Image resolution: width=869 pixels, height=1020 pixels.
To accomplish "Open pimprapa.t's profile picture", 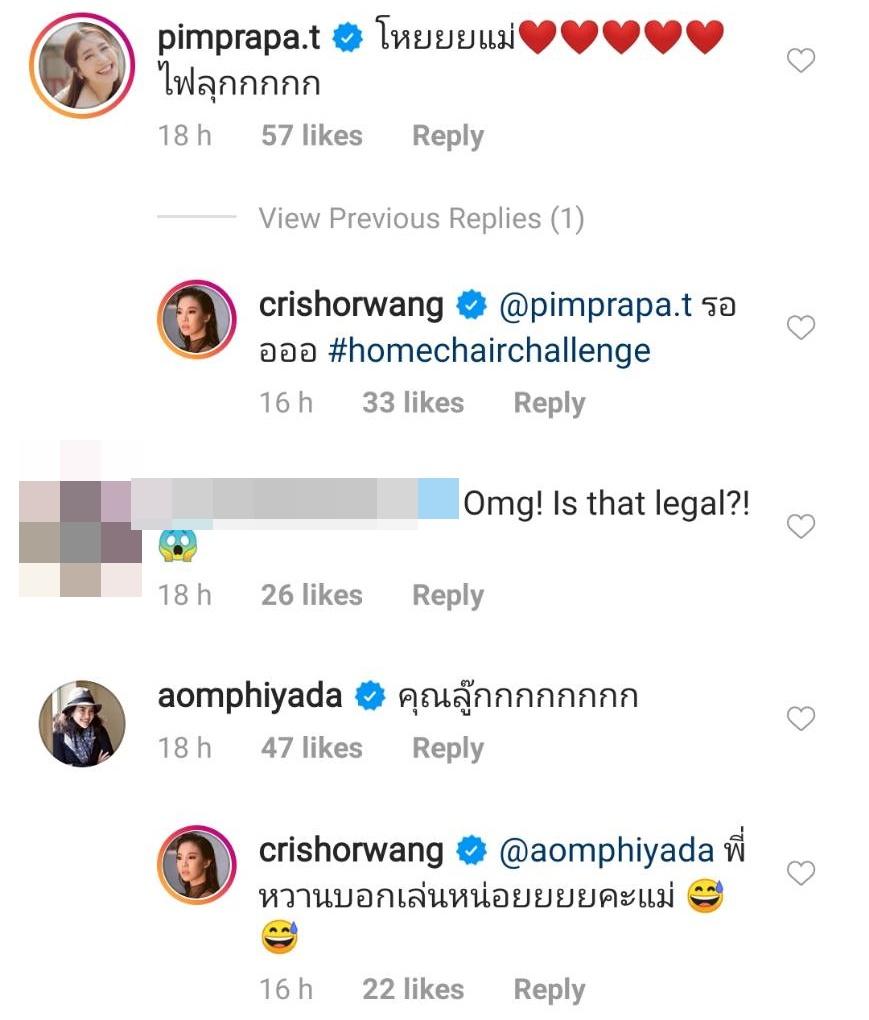I will tap(75, 65).
